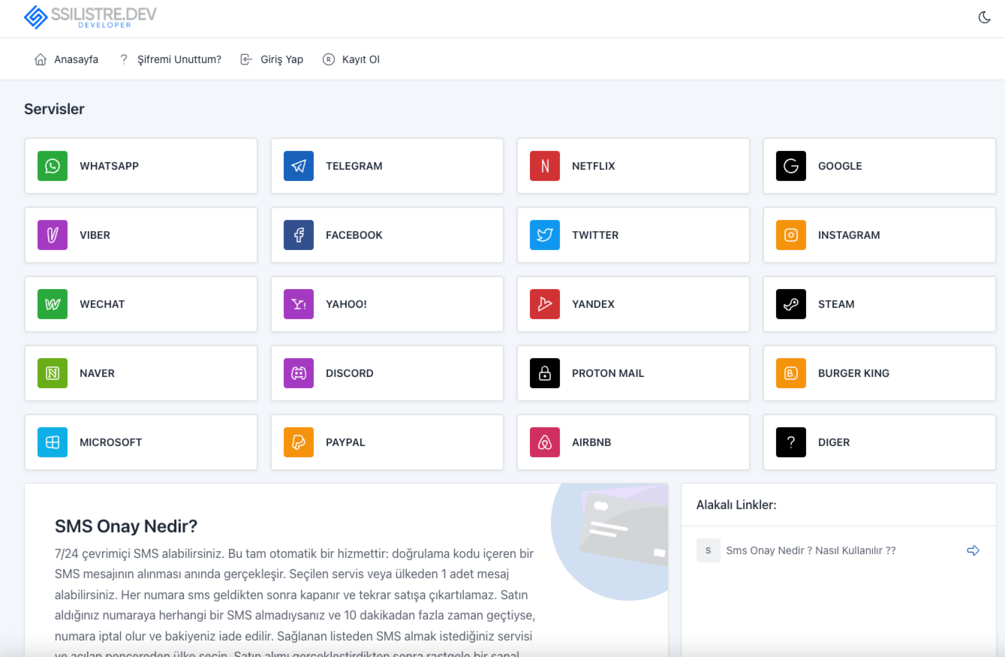Viewport: 1005px width, 657px height.
Task: Select the YAHOO! service label
Action: [x=346, y=304]
